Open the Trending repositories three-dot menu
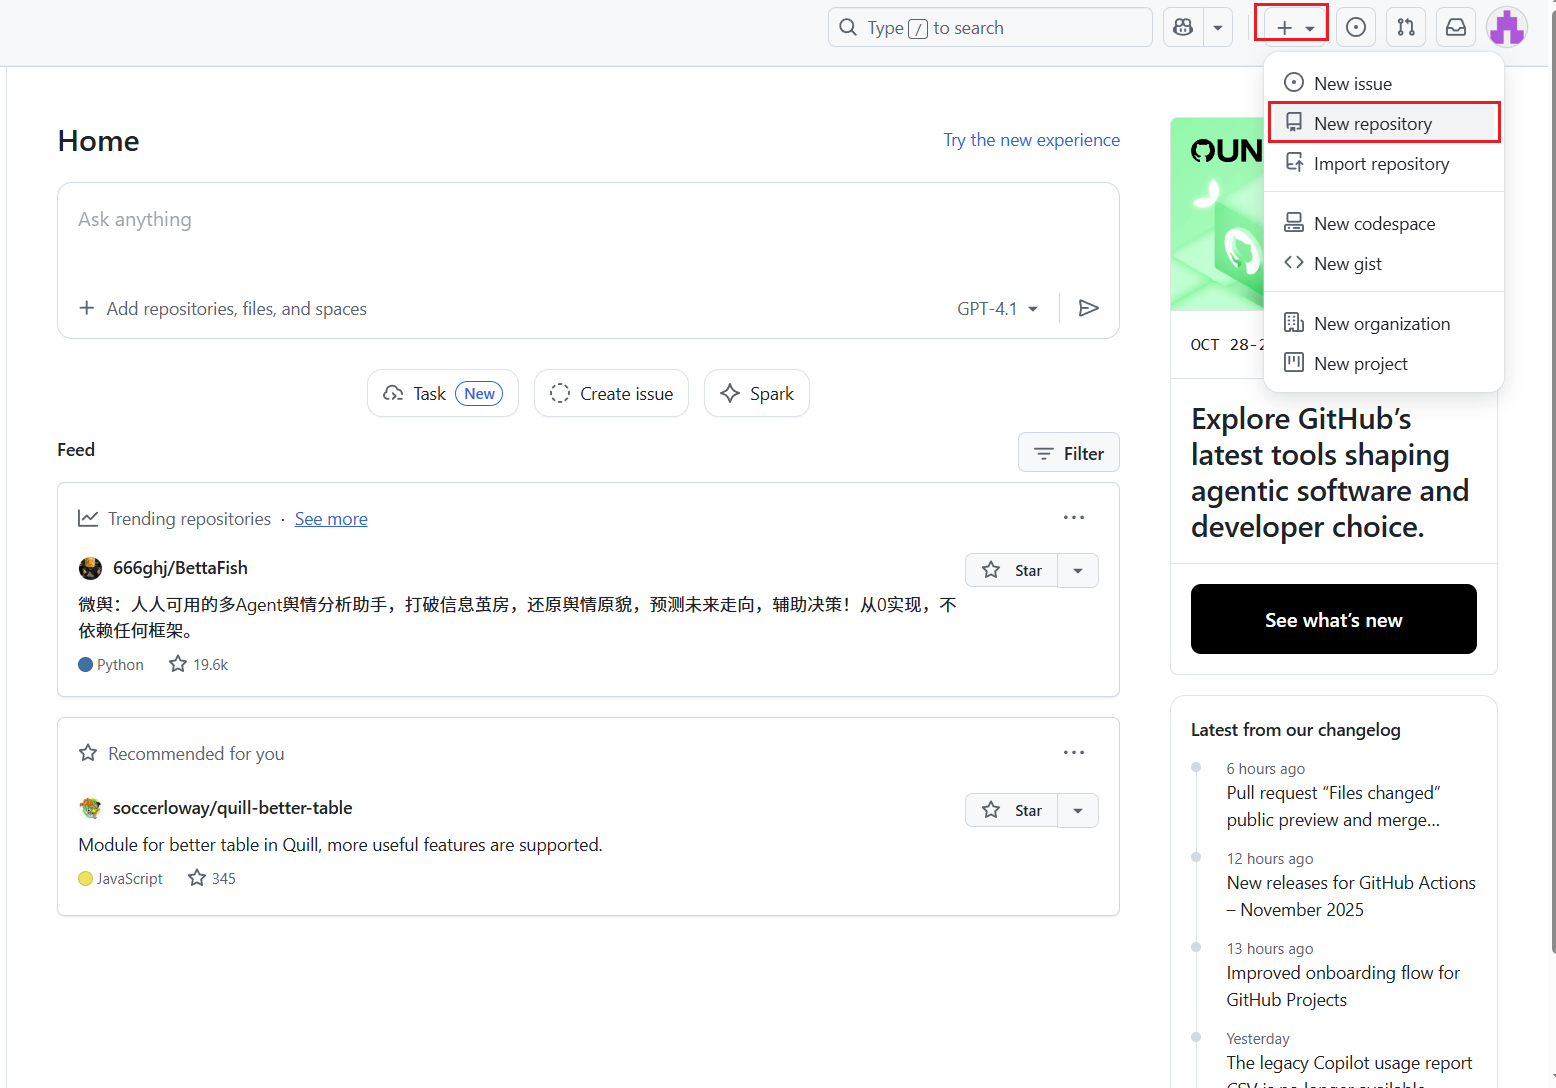This screenshot has width=1556, height=1088. [x=1074, y=518]
